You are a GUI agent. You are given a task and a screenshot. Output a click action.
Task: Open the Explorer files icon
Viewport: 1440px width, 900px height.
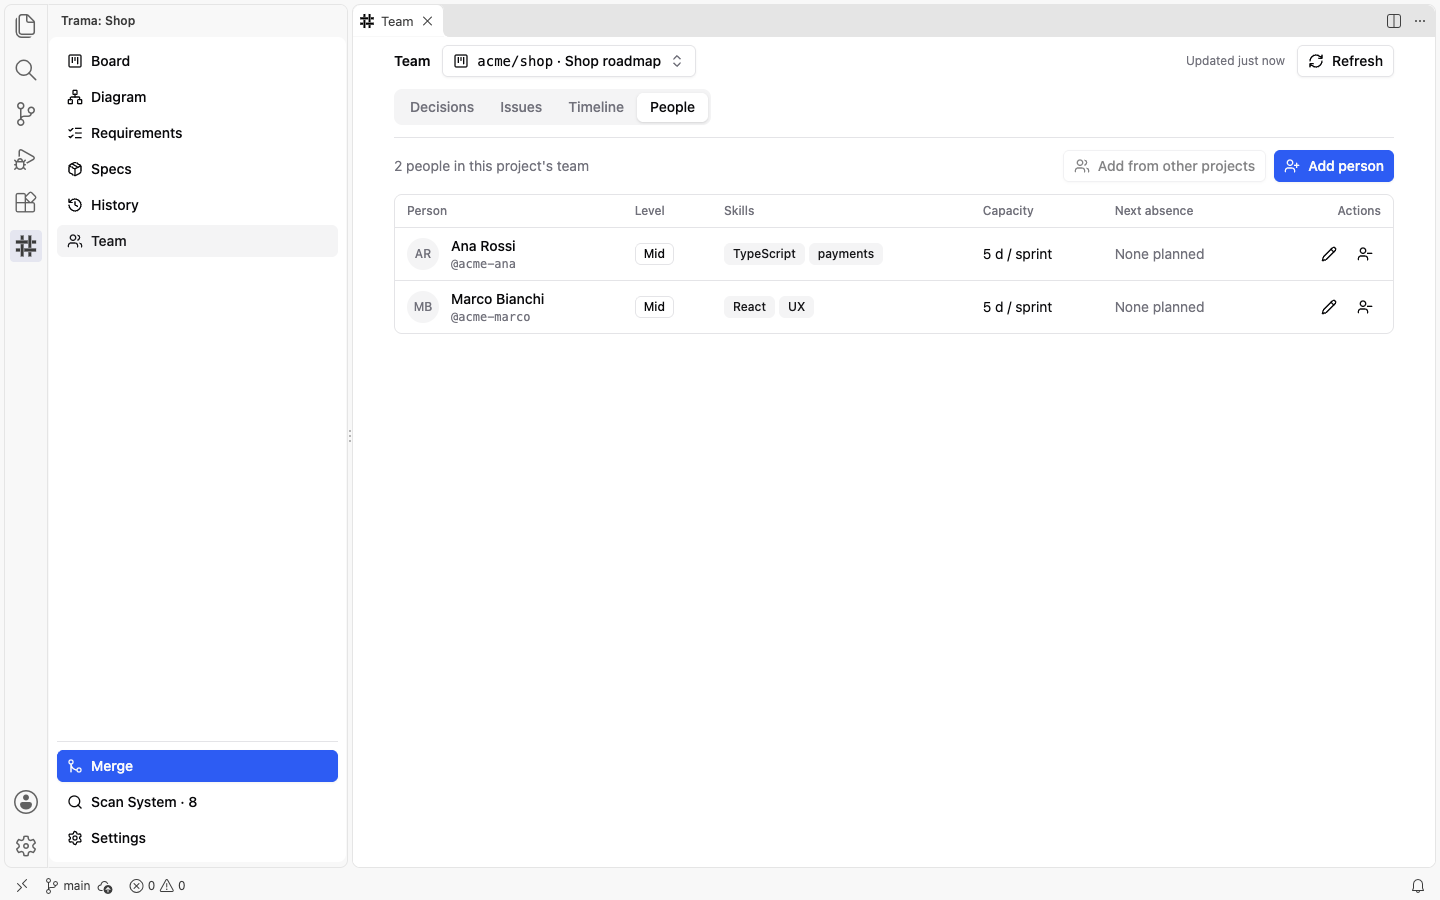click(x=26, y=26)
